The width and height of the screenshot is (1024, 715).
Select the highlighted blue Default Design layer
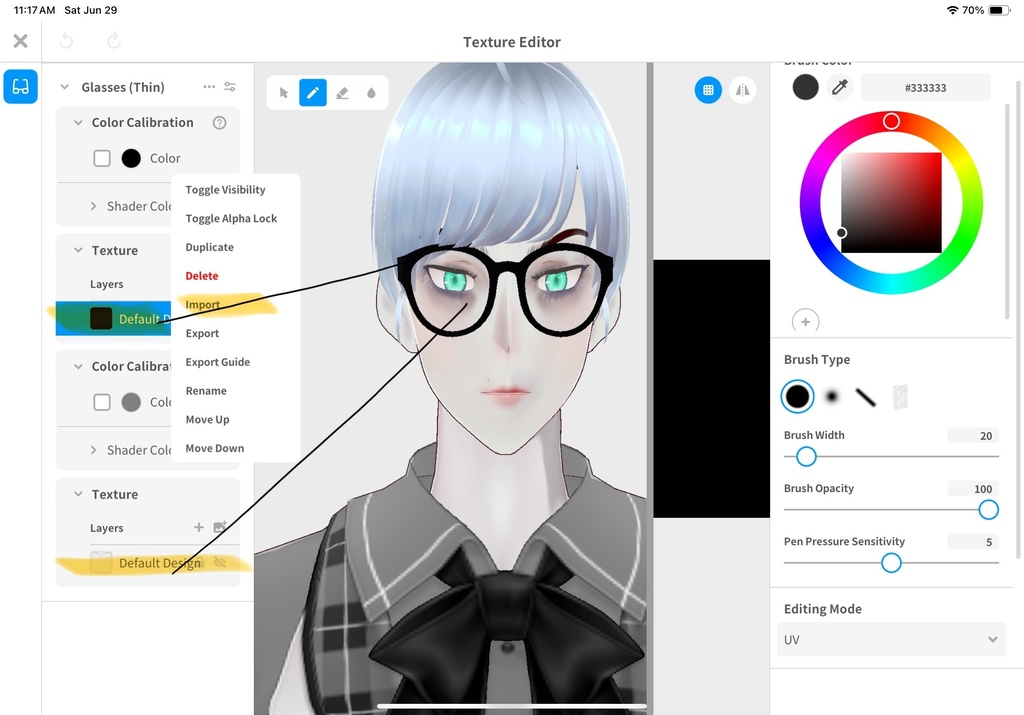pyautogui.click(x=114, y=319)
